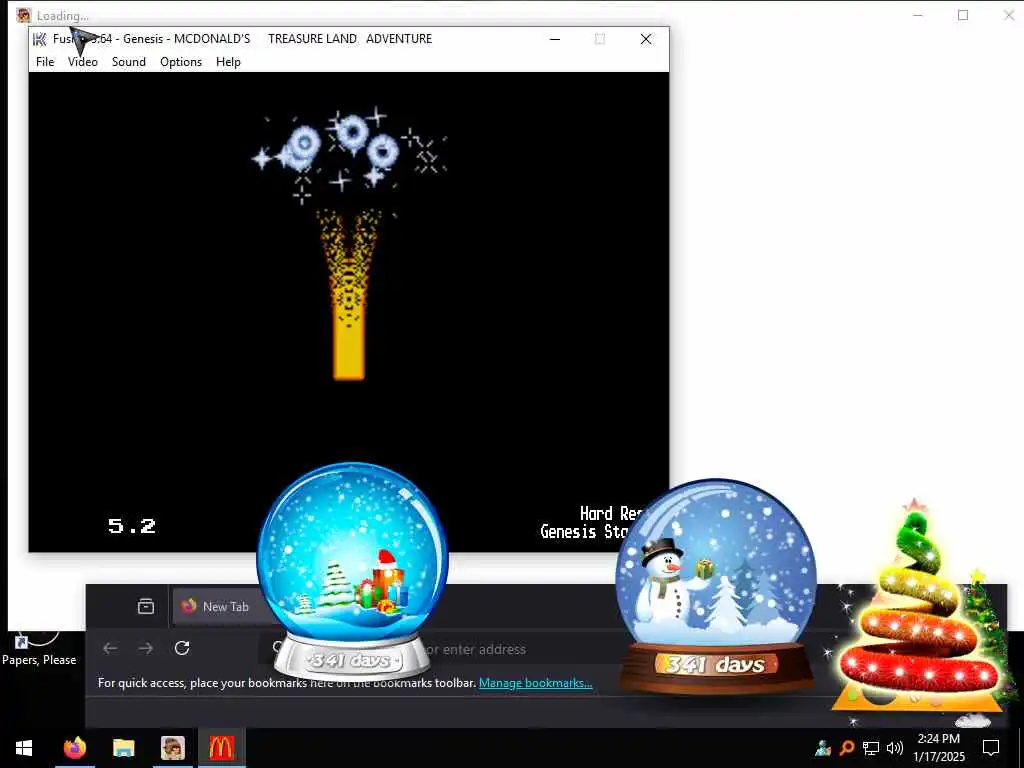Open the Papers, Please desktop shortcut
Viewport: 1024px width, 768px height.
point(39,648)
